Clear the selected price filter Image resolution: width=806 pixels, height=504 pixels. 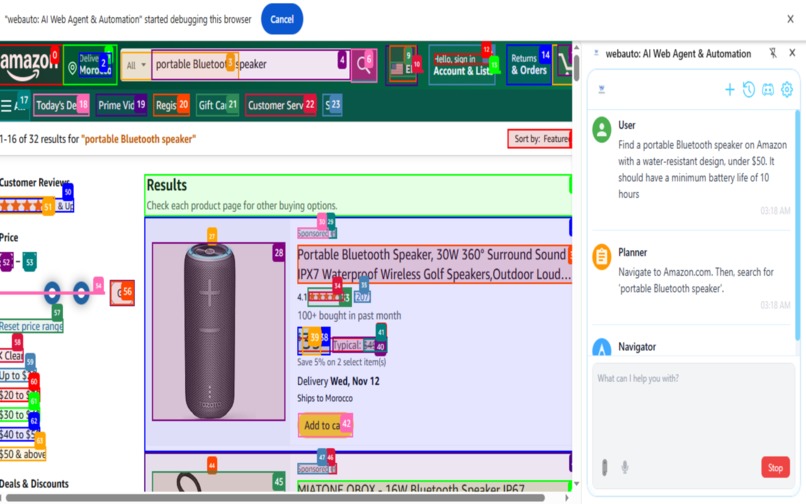11,355
